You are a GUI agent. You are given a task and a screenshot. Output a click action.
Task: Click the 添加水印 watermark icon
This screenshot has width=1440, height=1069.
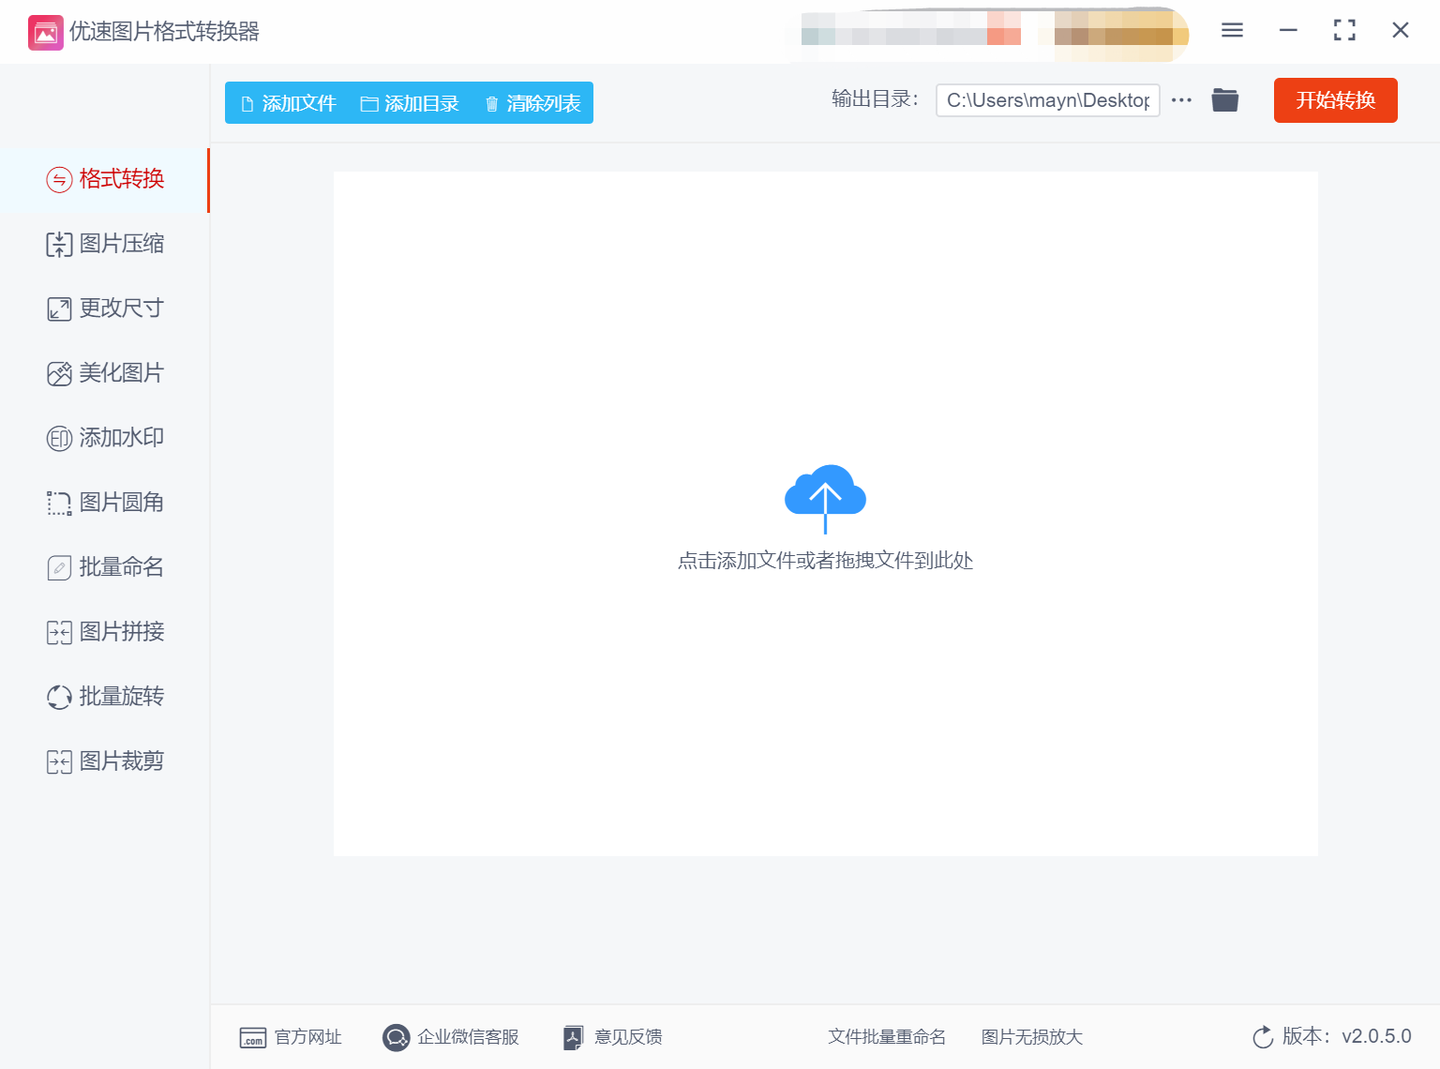[x=59, y=438]
